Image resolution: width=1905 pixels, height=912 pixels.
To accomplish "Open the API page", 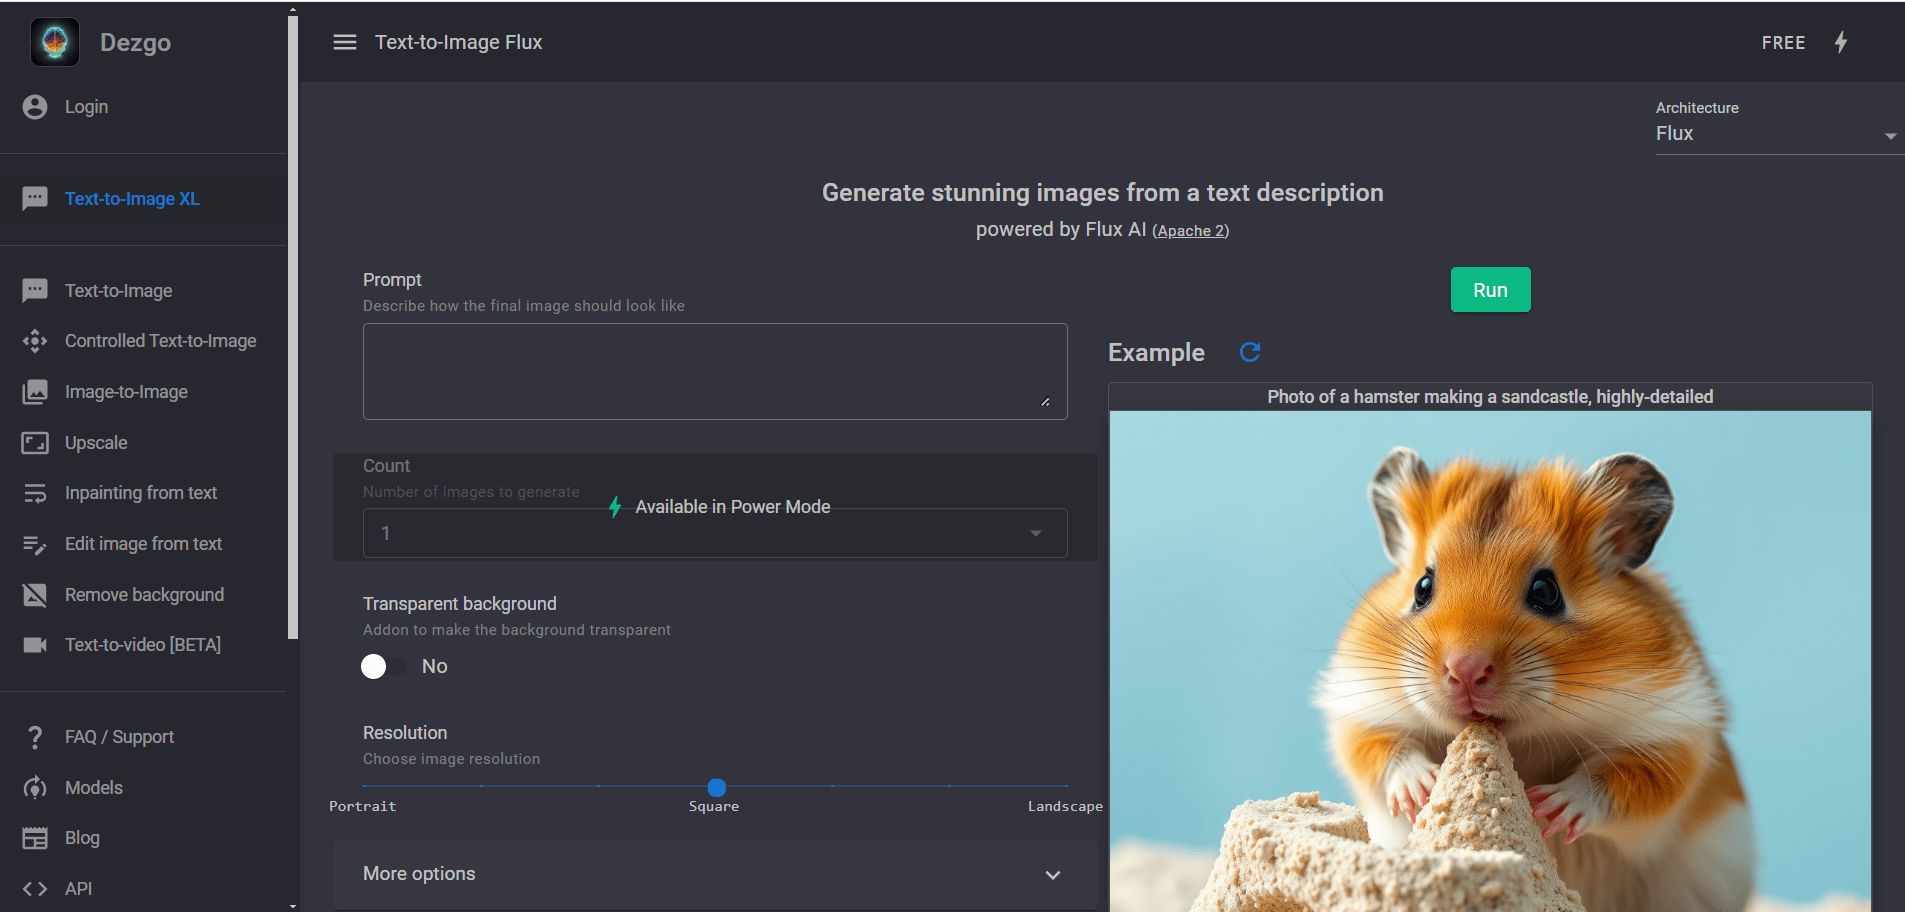I will tap(78, 888).
